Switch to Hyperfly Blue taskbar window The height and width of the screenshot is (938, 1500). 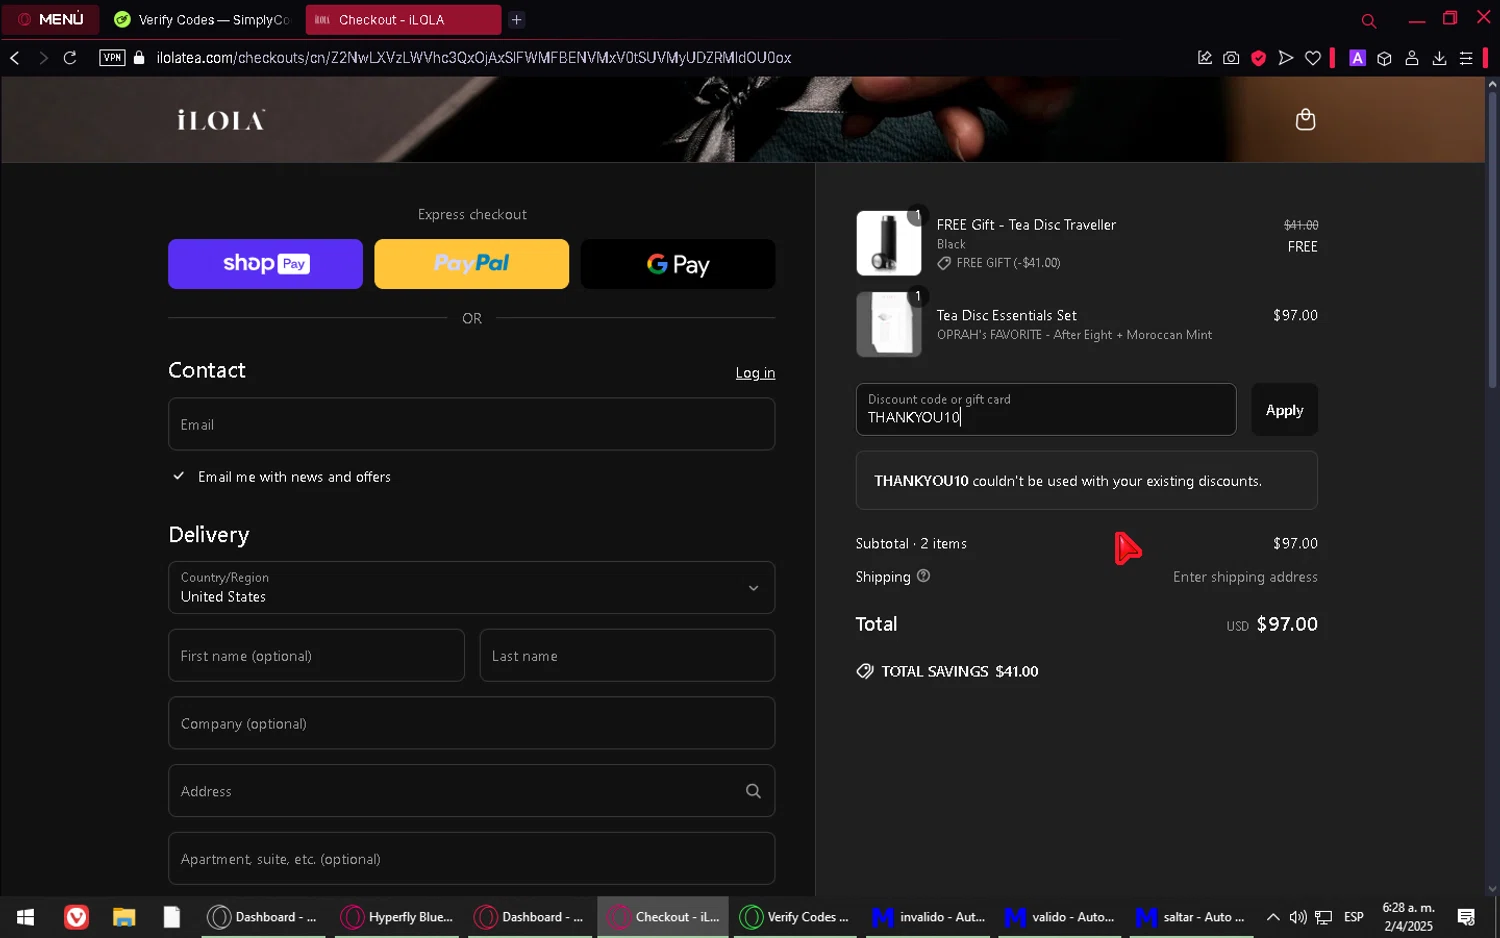point(397,917)
